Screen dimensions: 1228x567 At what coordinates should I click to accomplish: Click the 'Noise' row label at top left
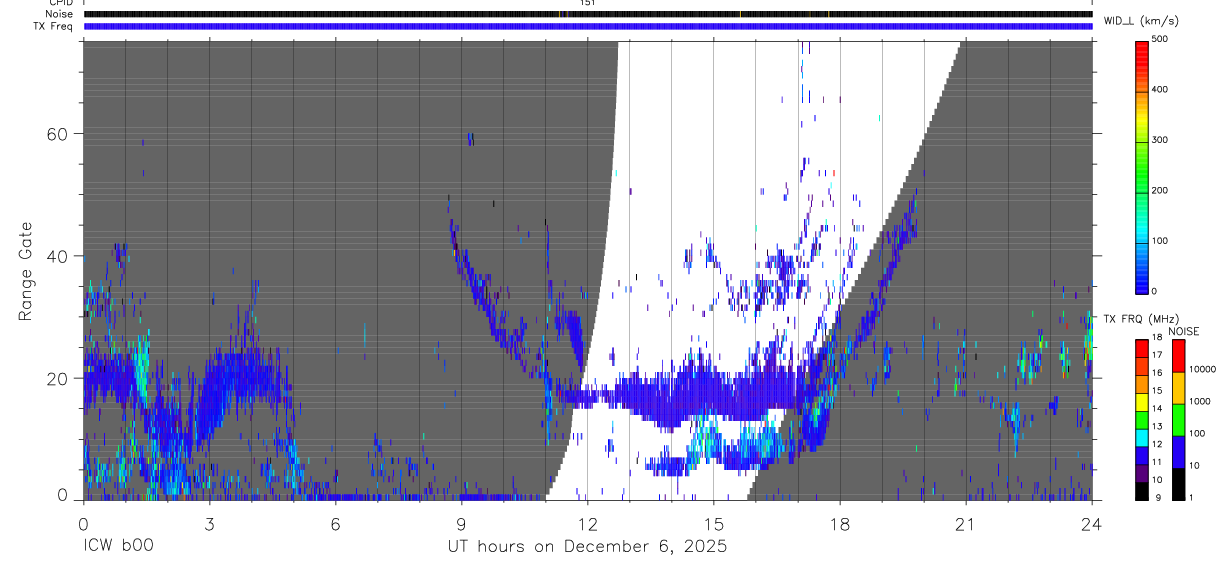(x=58, y=14)
